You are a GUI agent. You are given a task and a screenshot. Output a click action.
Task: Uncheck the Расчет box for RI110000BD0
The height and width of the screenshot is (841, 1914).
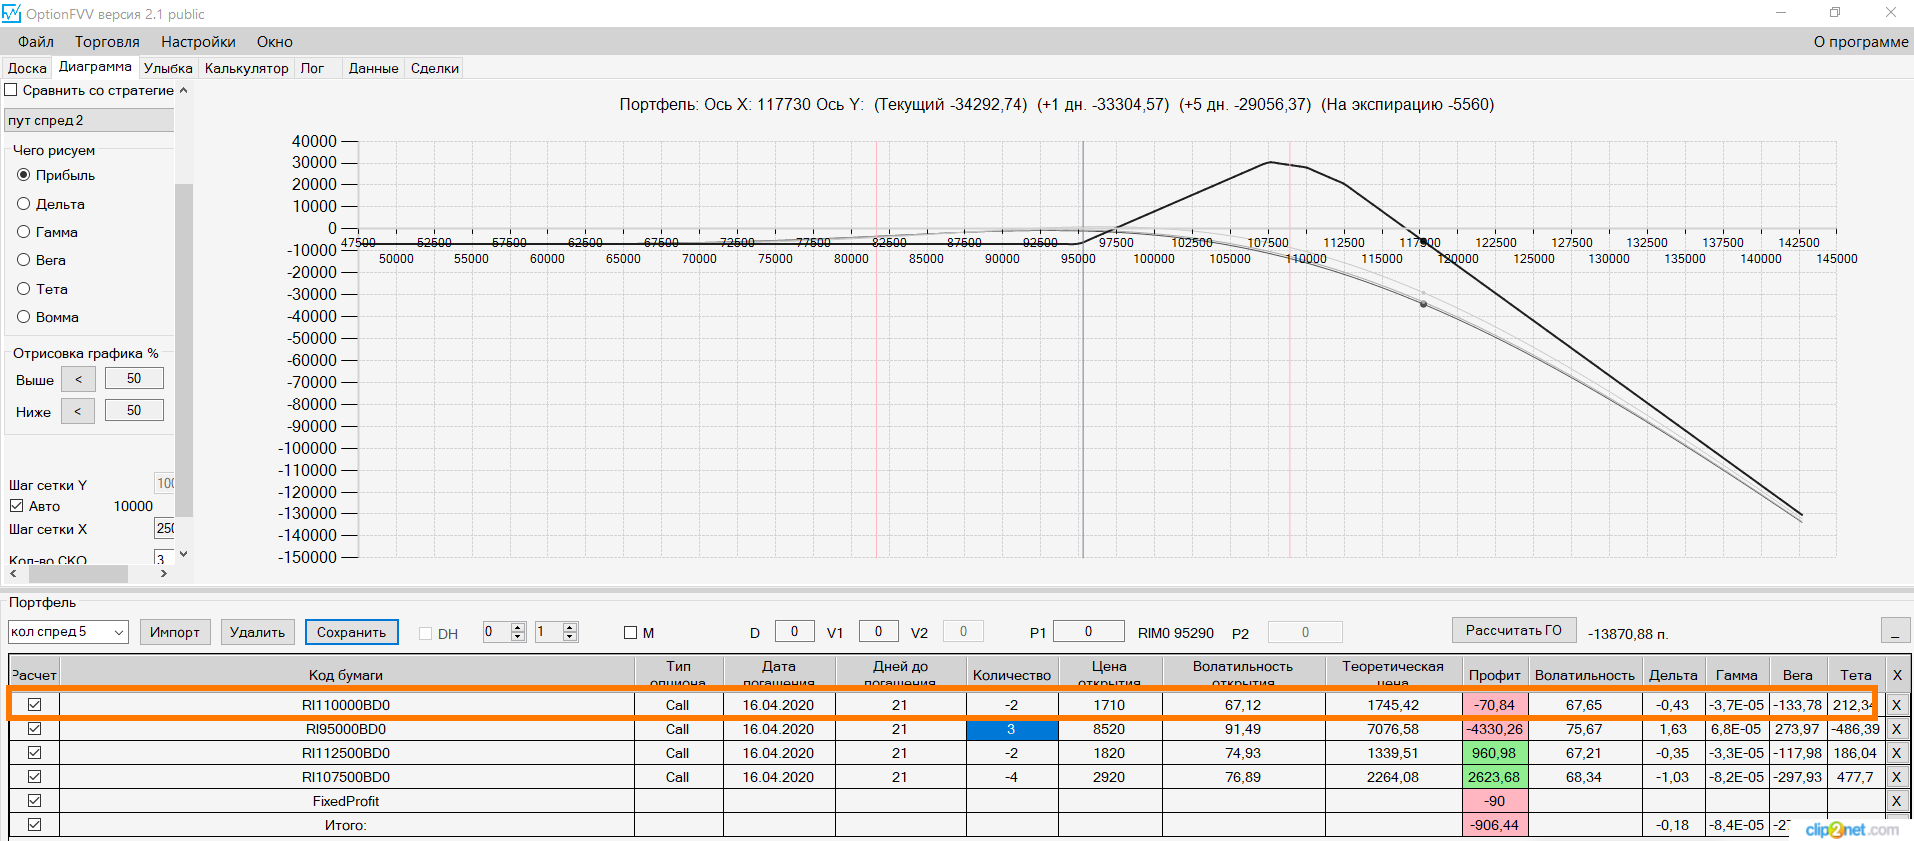[34, 705]
